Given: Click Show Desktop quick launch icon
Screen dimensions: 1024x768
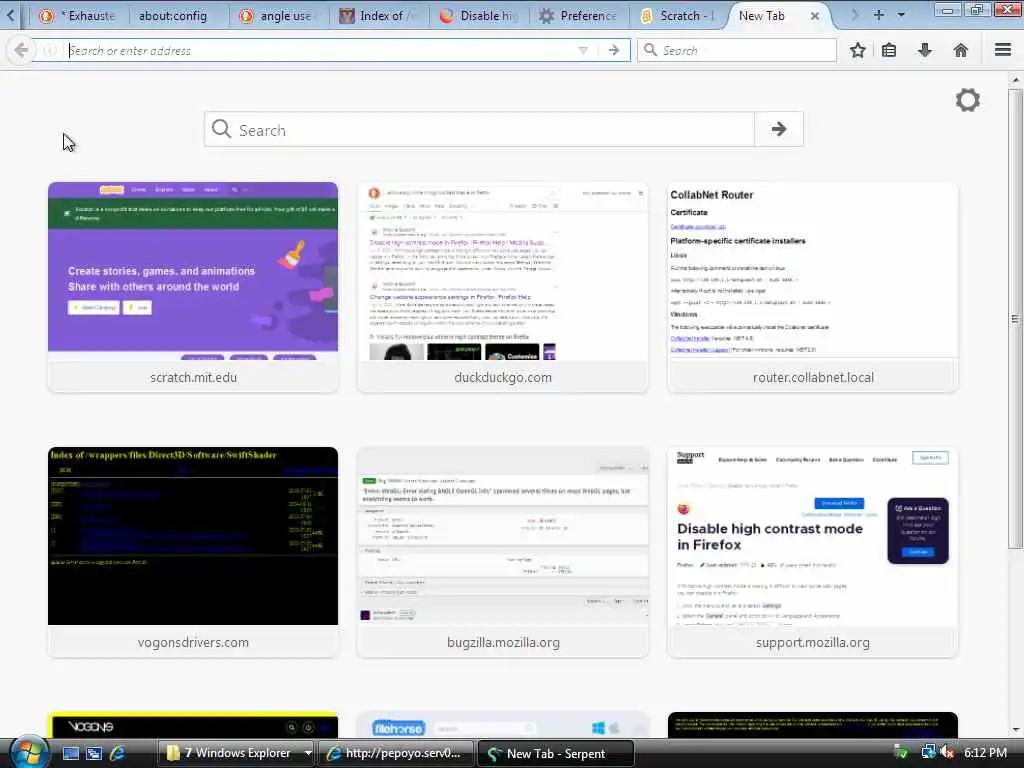Looking at the screenshot, I should click(71, 753).
